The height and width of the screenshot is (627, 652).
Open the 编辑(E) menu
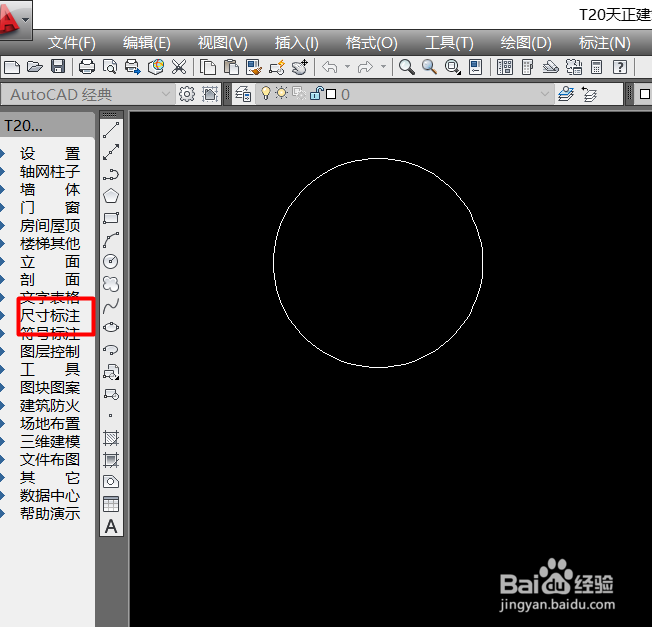click(x=146, y=43)
